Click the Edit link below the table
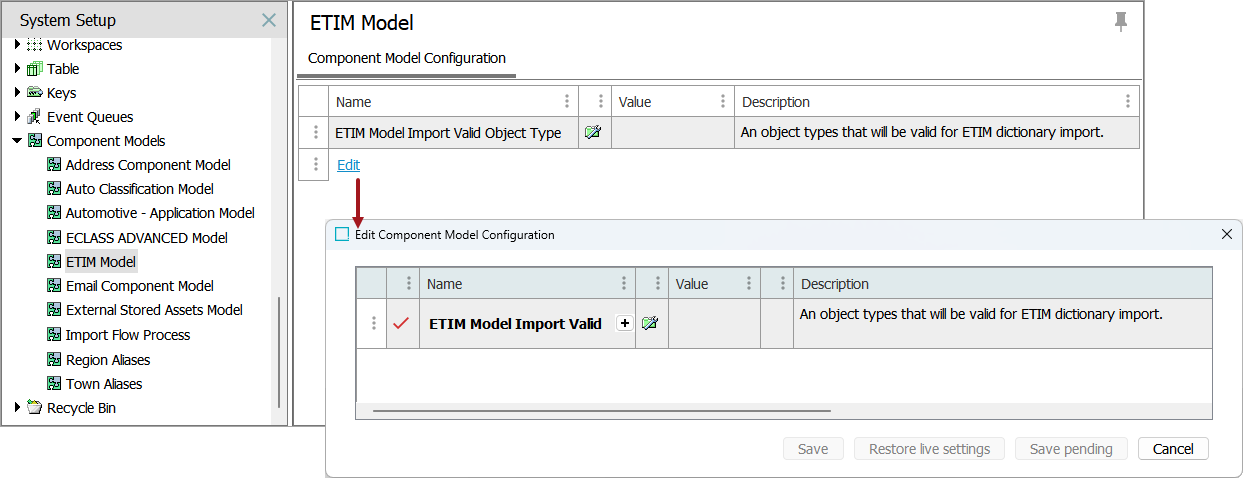This screenshot has width=1243, height=478. point(348,165)
